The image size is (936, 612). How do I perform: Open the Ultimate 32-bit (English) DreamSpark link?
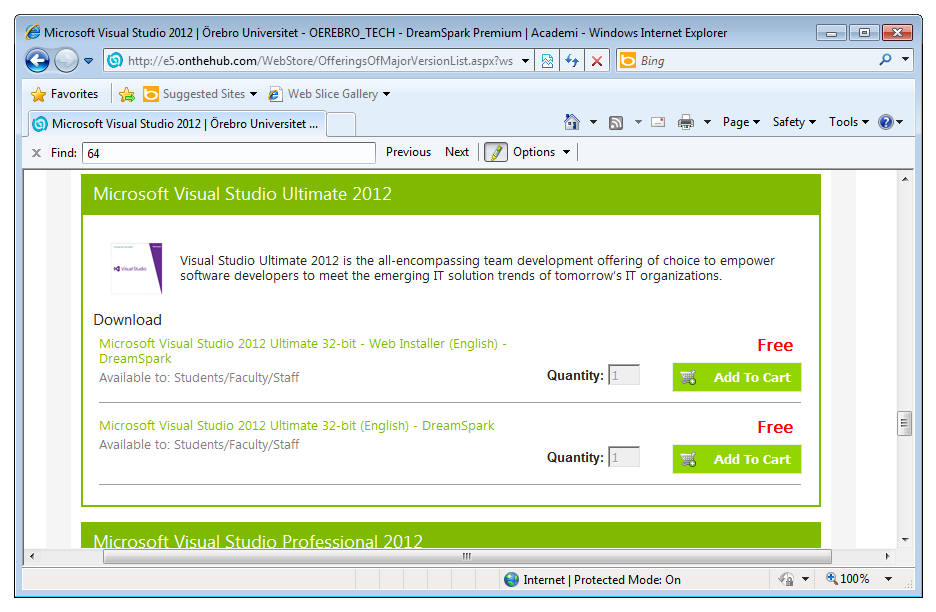pyautogui.click(x=297, y=426)
